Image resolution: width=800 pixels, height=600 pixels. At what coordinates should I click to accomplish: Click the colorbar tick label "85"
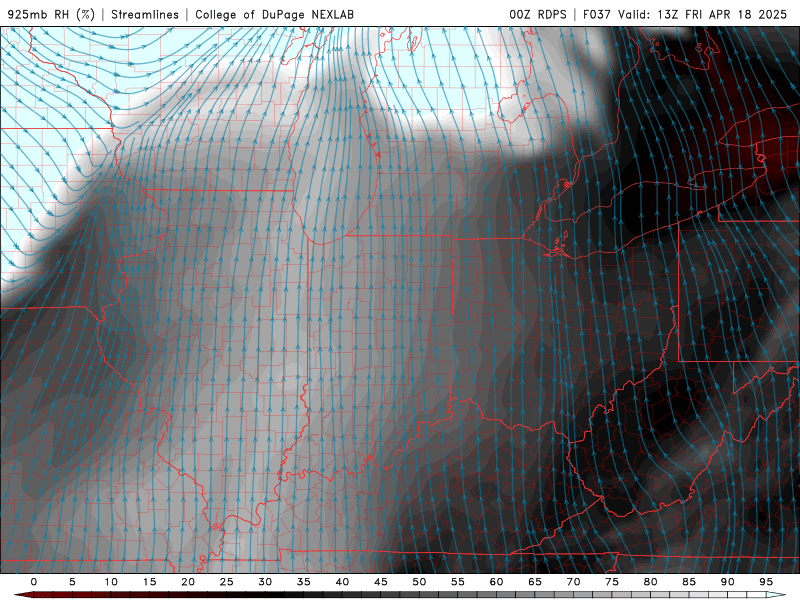pos(689,582)
